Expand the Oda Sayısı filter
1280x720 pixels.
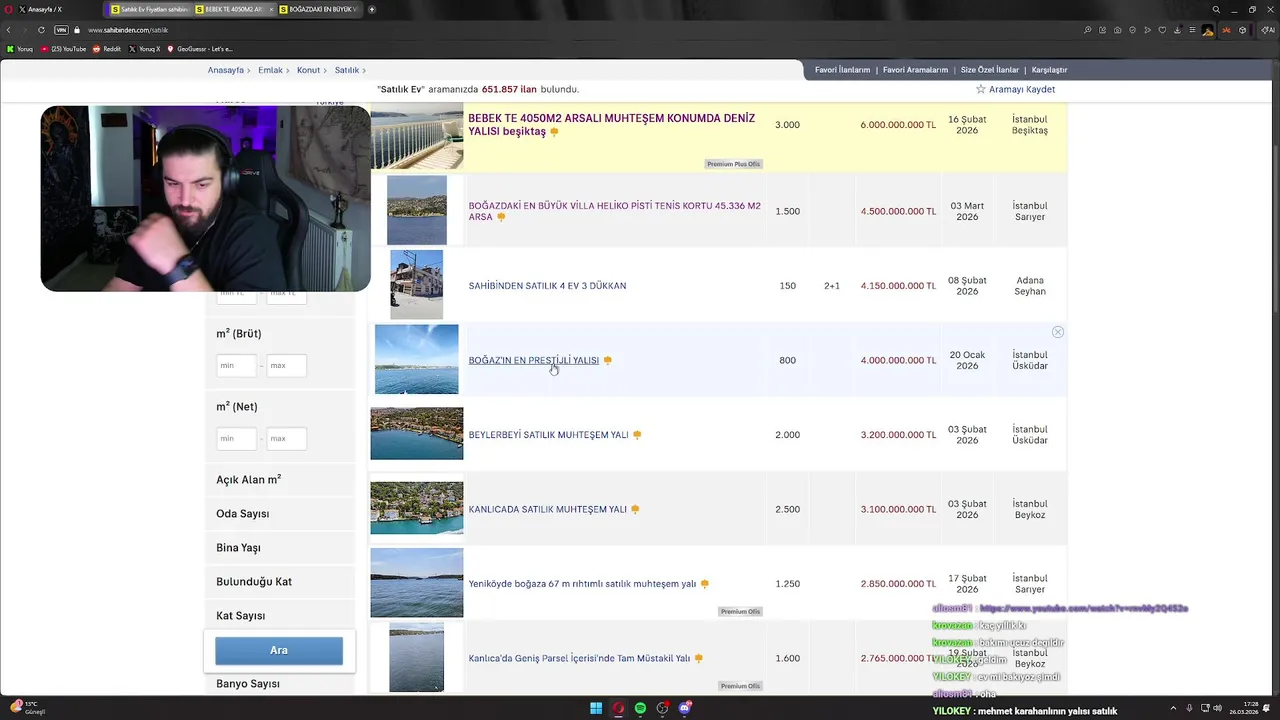(278, 514)
